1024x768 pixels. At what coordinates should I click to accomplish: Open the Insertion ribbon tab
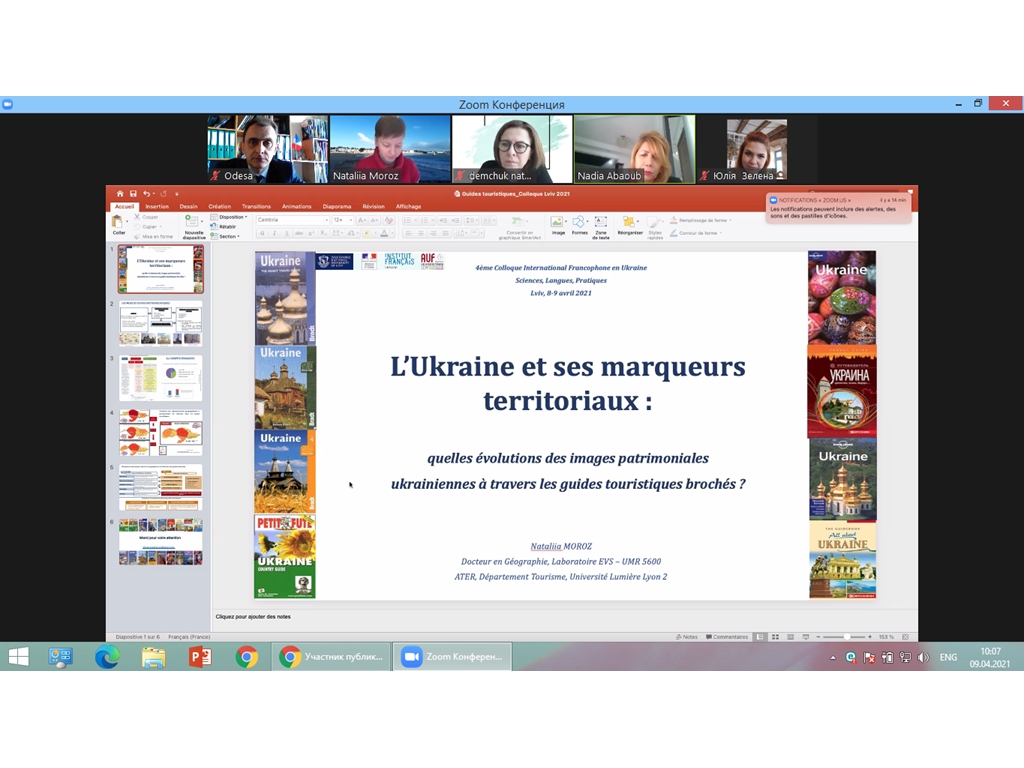pos(157,206)
